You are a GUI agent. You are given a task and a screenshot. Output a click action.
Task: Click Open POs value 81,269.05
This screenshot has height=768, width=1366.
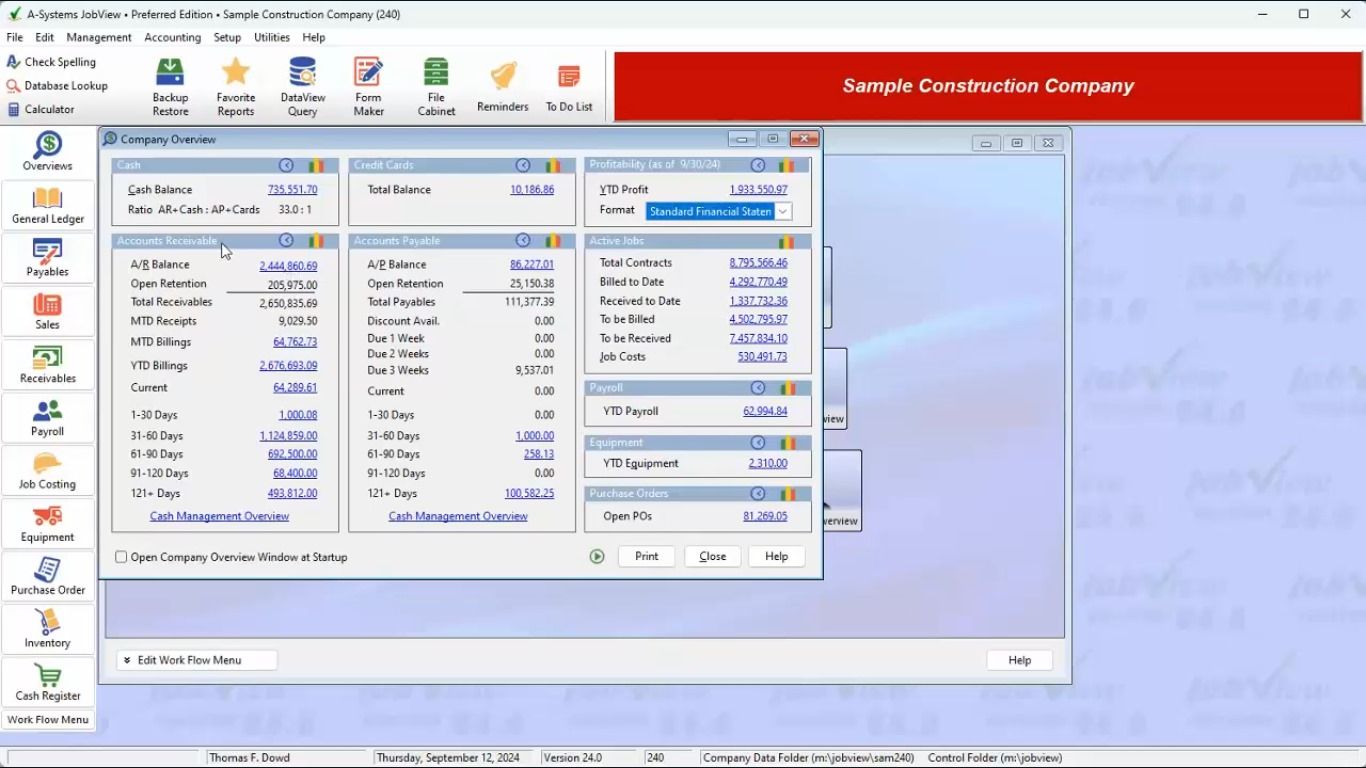(x=765, y=517)
